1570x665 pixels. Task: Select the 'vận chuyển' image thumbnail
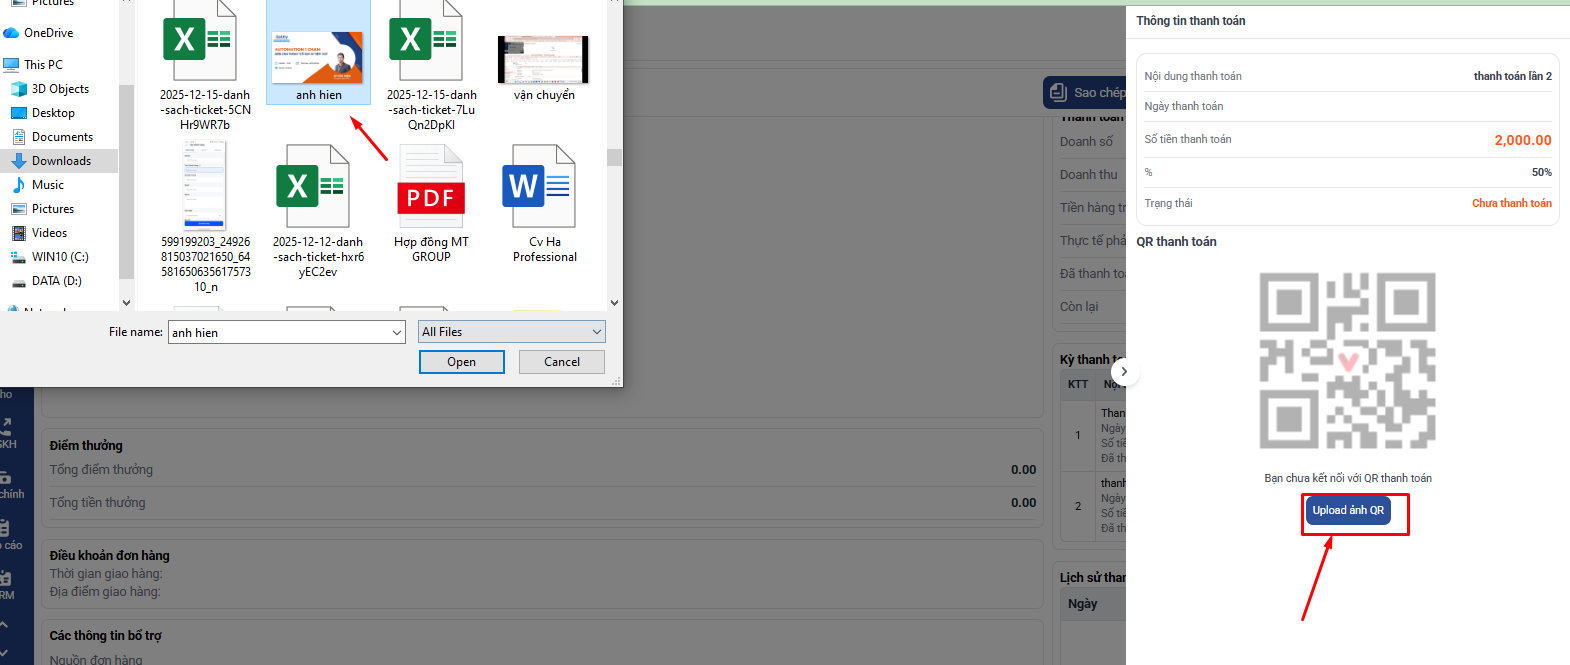[x=543, y=60]
